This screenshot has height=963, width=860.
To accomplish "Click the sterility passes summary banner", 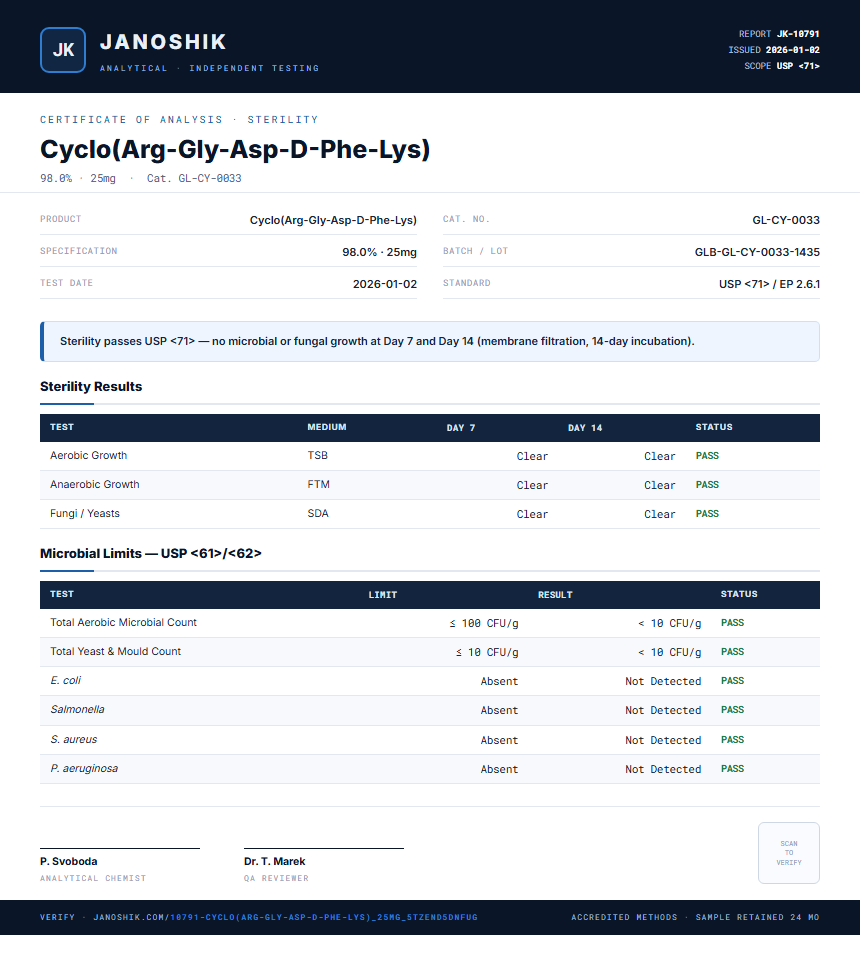I will pyautogui.click(x=430, y=341).
